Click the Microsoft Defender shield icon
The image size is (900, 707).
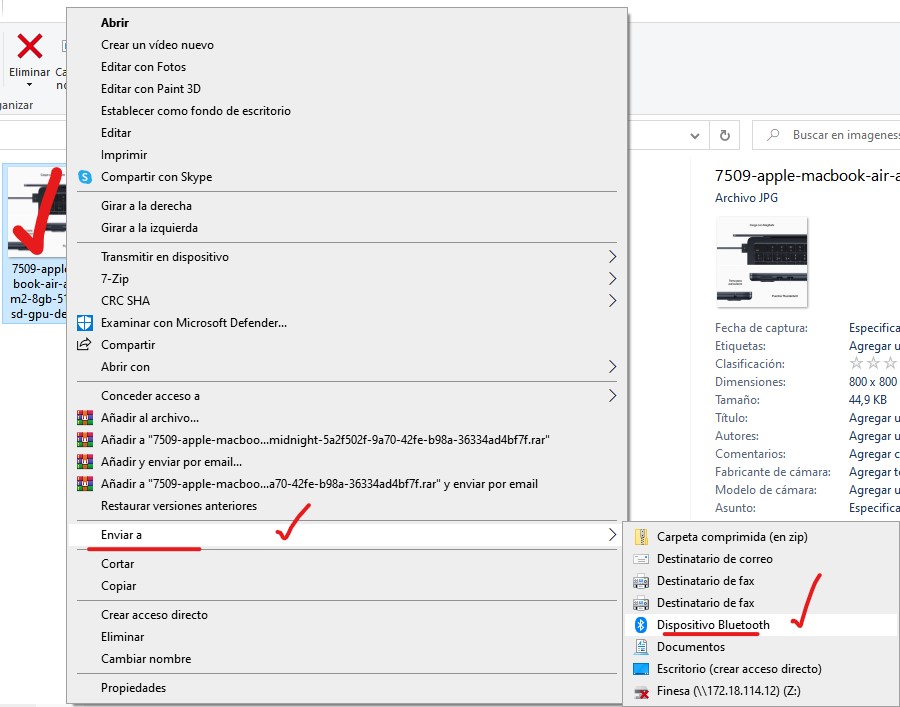(x=85, y=323)
